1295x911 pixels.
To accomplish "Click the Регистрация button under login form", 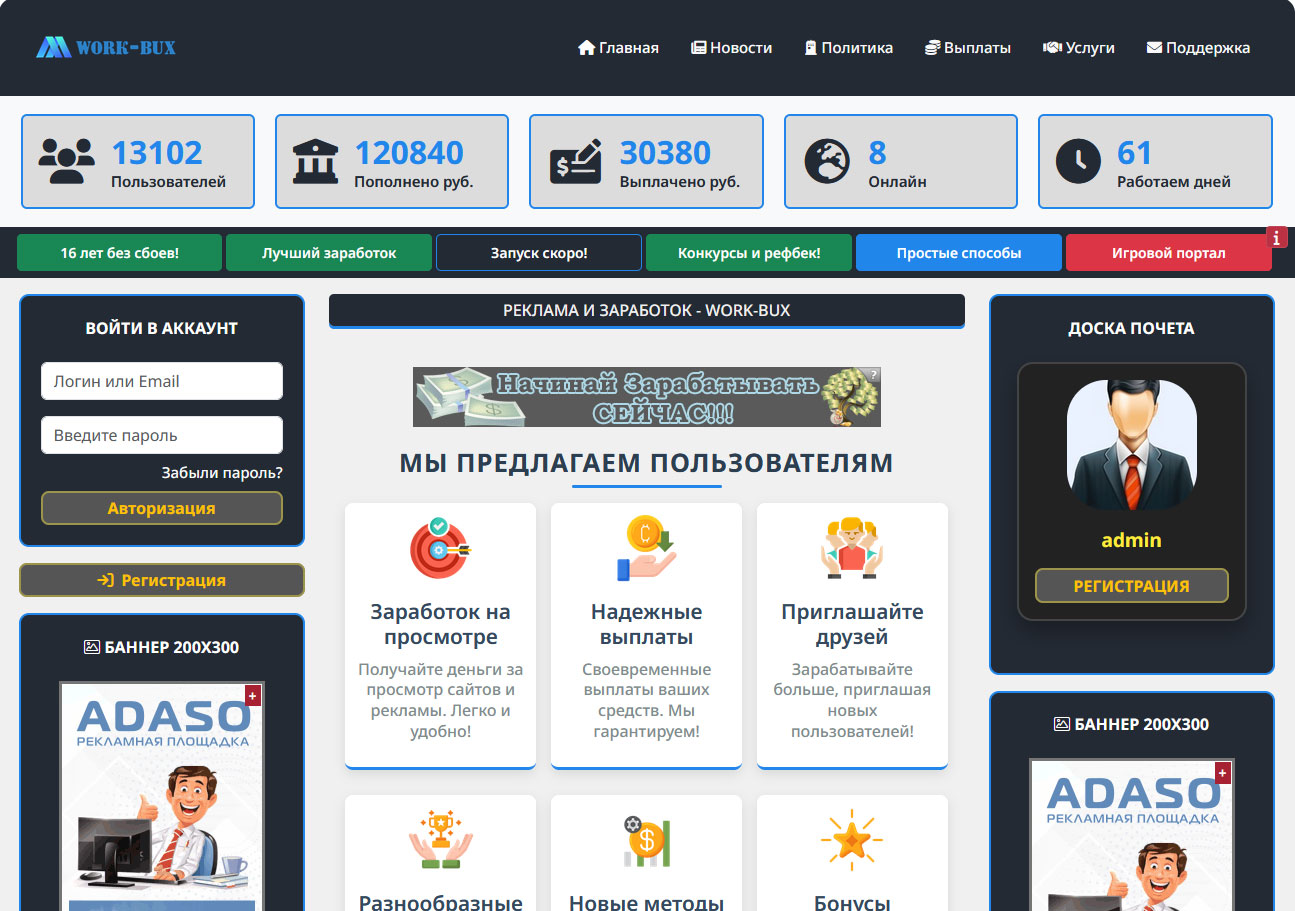I will [162, 580].
